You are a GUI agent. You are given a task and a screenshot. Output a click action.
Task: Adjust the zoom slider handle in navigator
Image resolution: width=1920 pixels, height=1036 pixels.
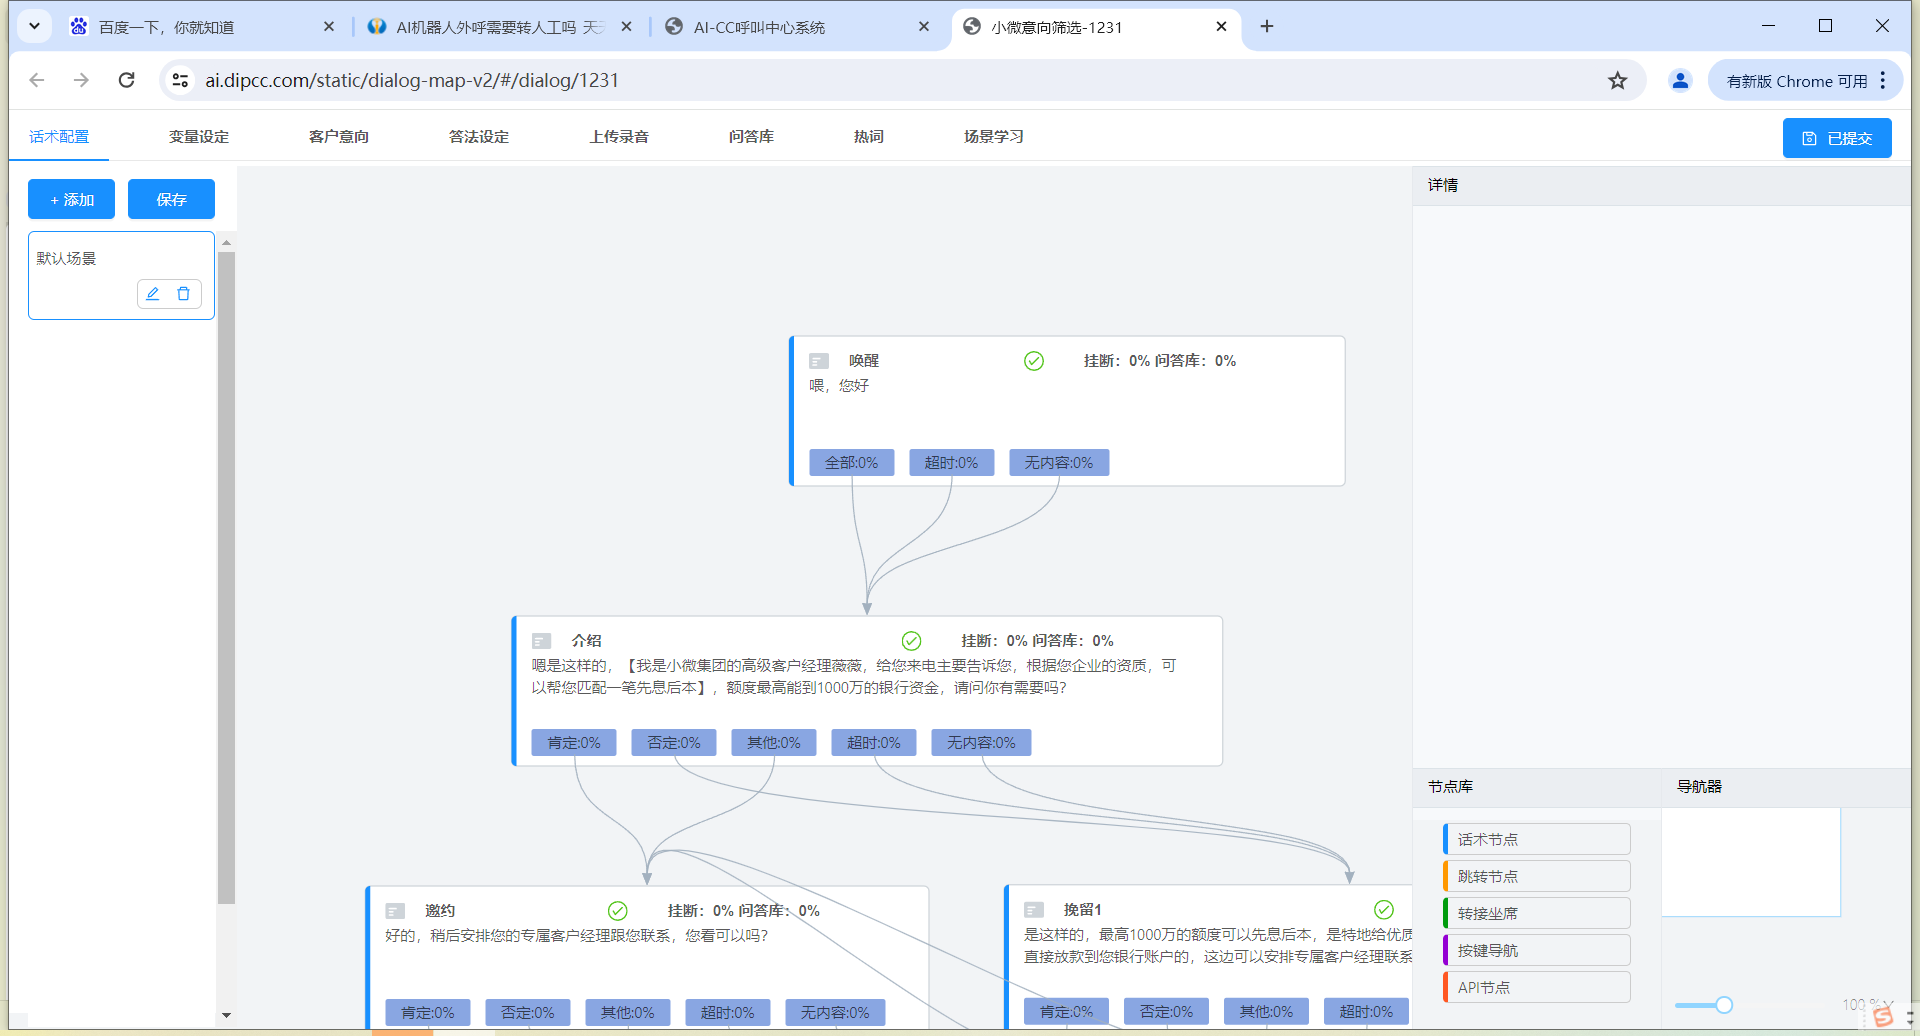(x=1724, y=1005)
